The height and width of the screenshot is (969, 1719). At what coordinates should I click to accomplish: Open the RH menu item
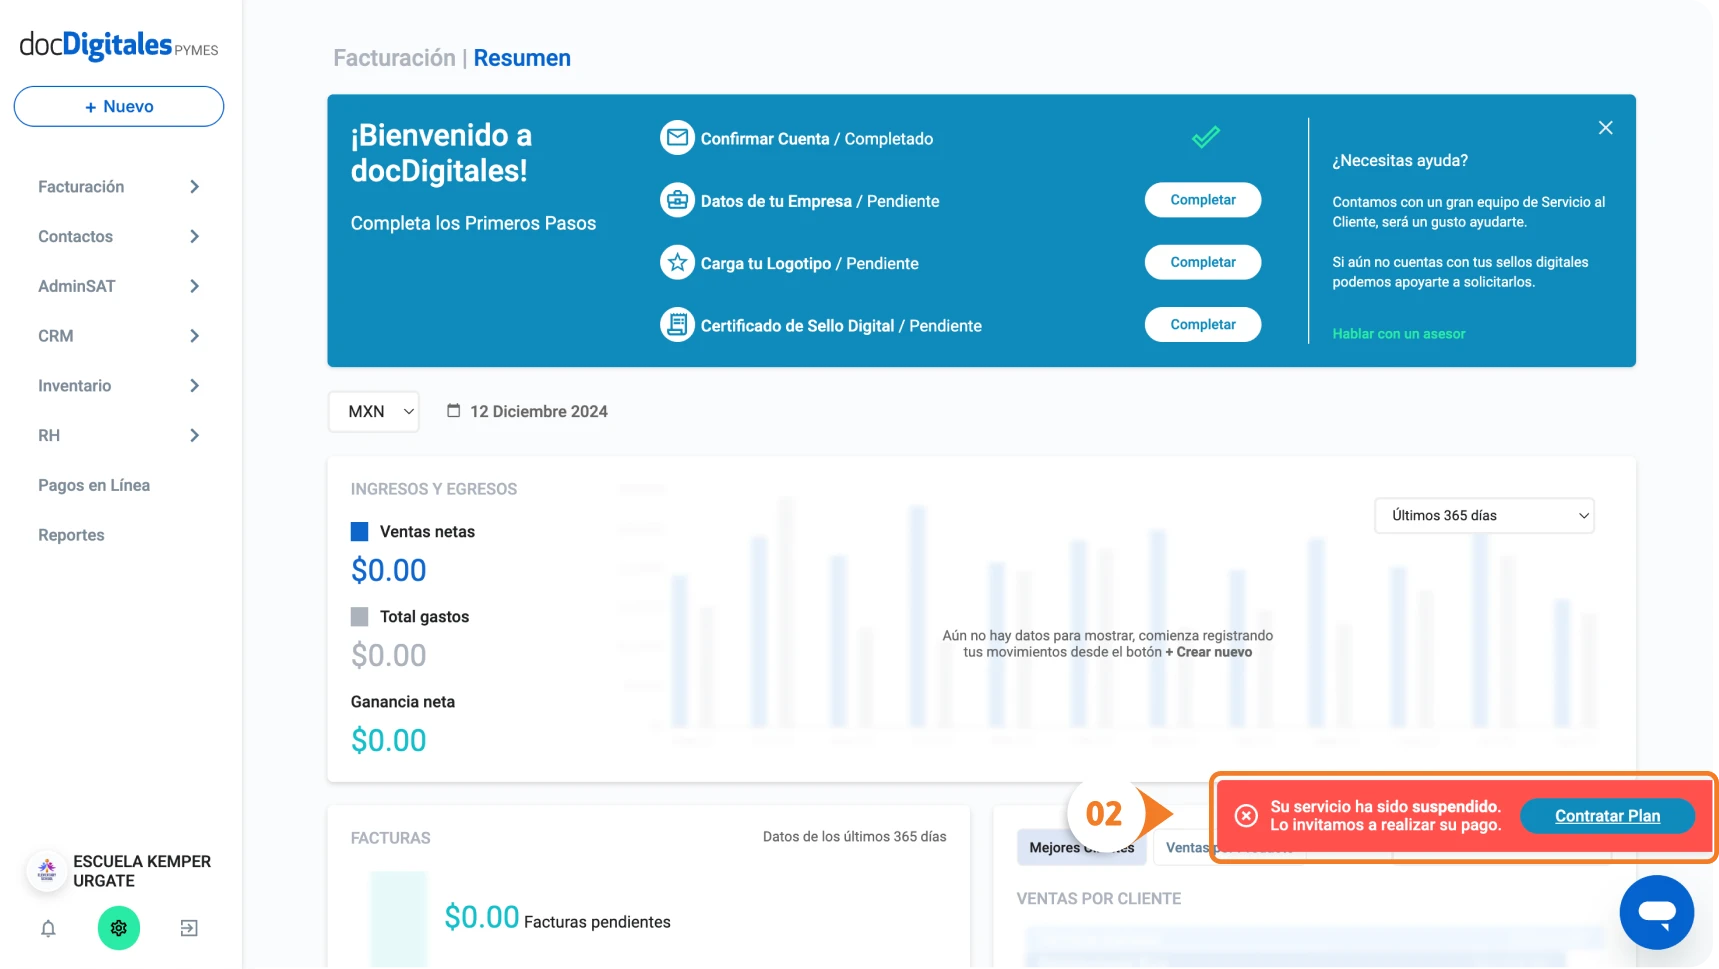pyautogui.click(x=49, y=436)
